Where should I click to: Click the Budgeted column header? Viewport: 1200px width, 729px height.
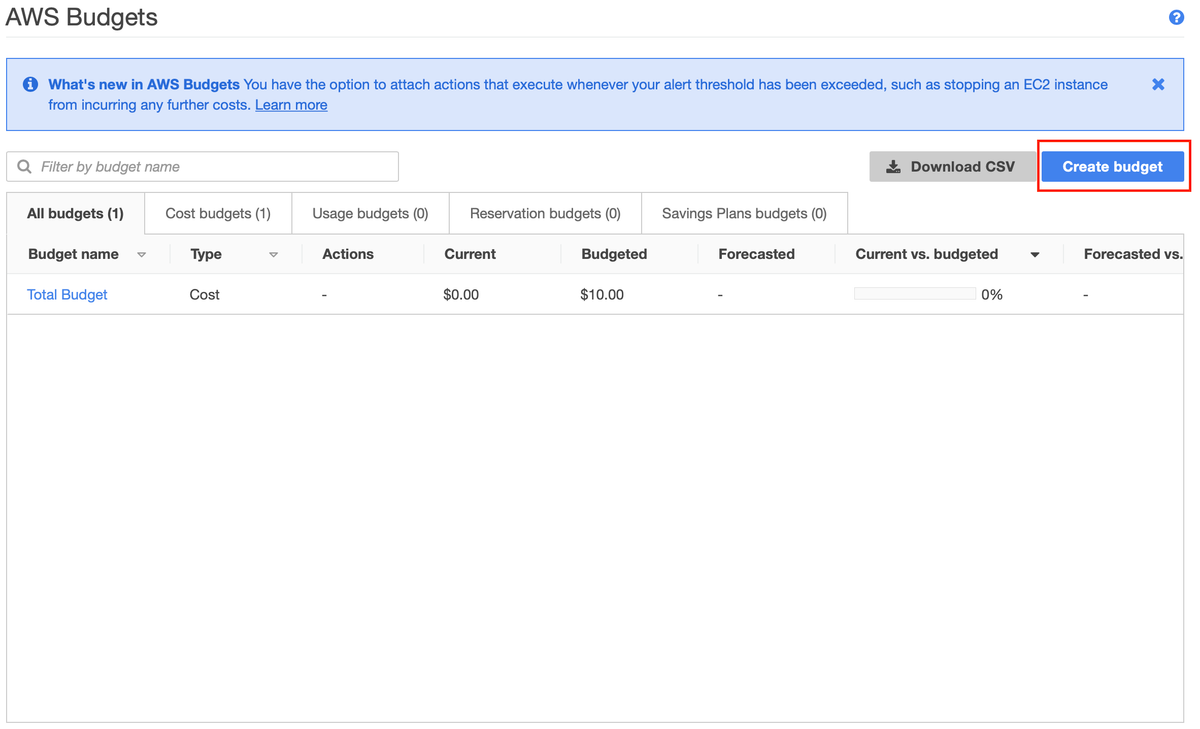614,254
